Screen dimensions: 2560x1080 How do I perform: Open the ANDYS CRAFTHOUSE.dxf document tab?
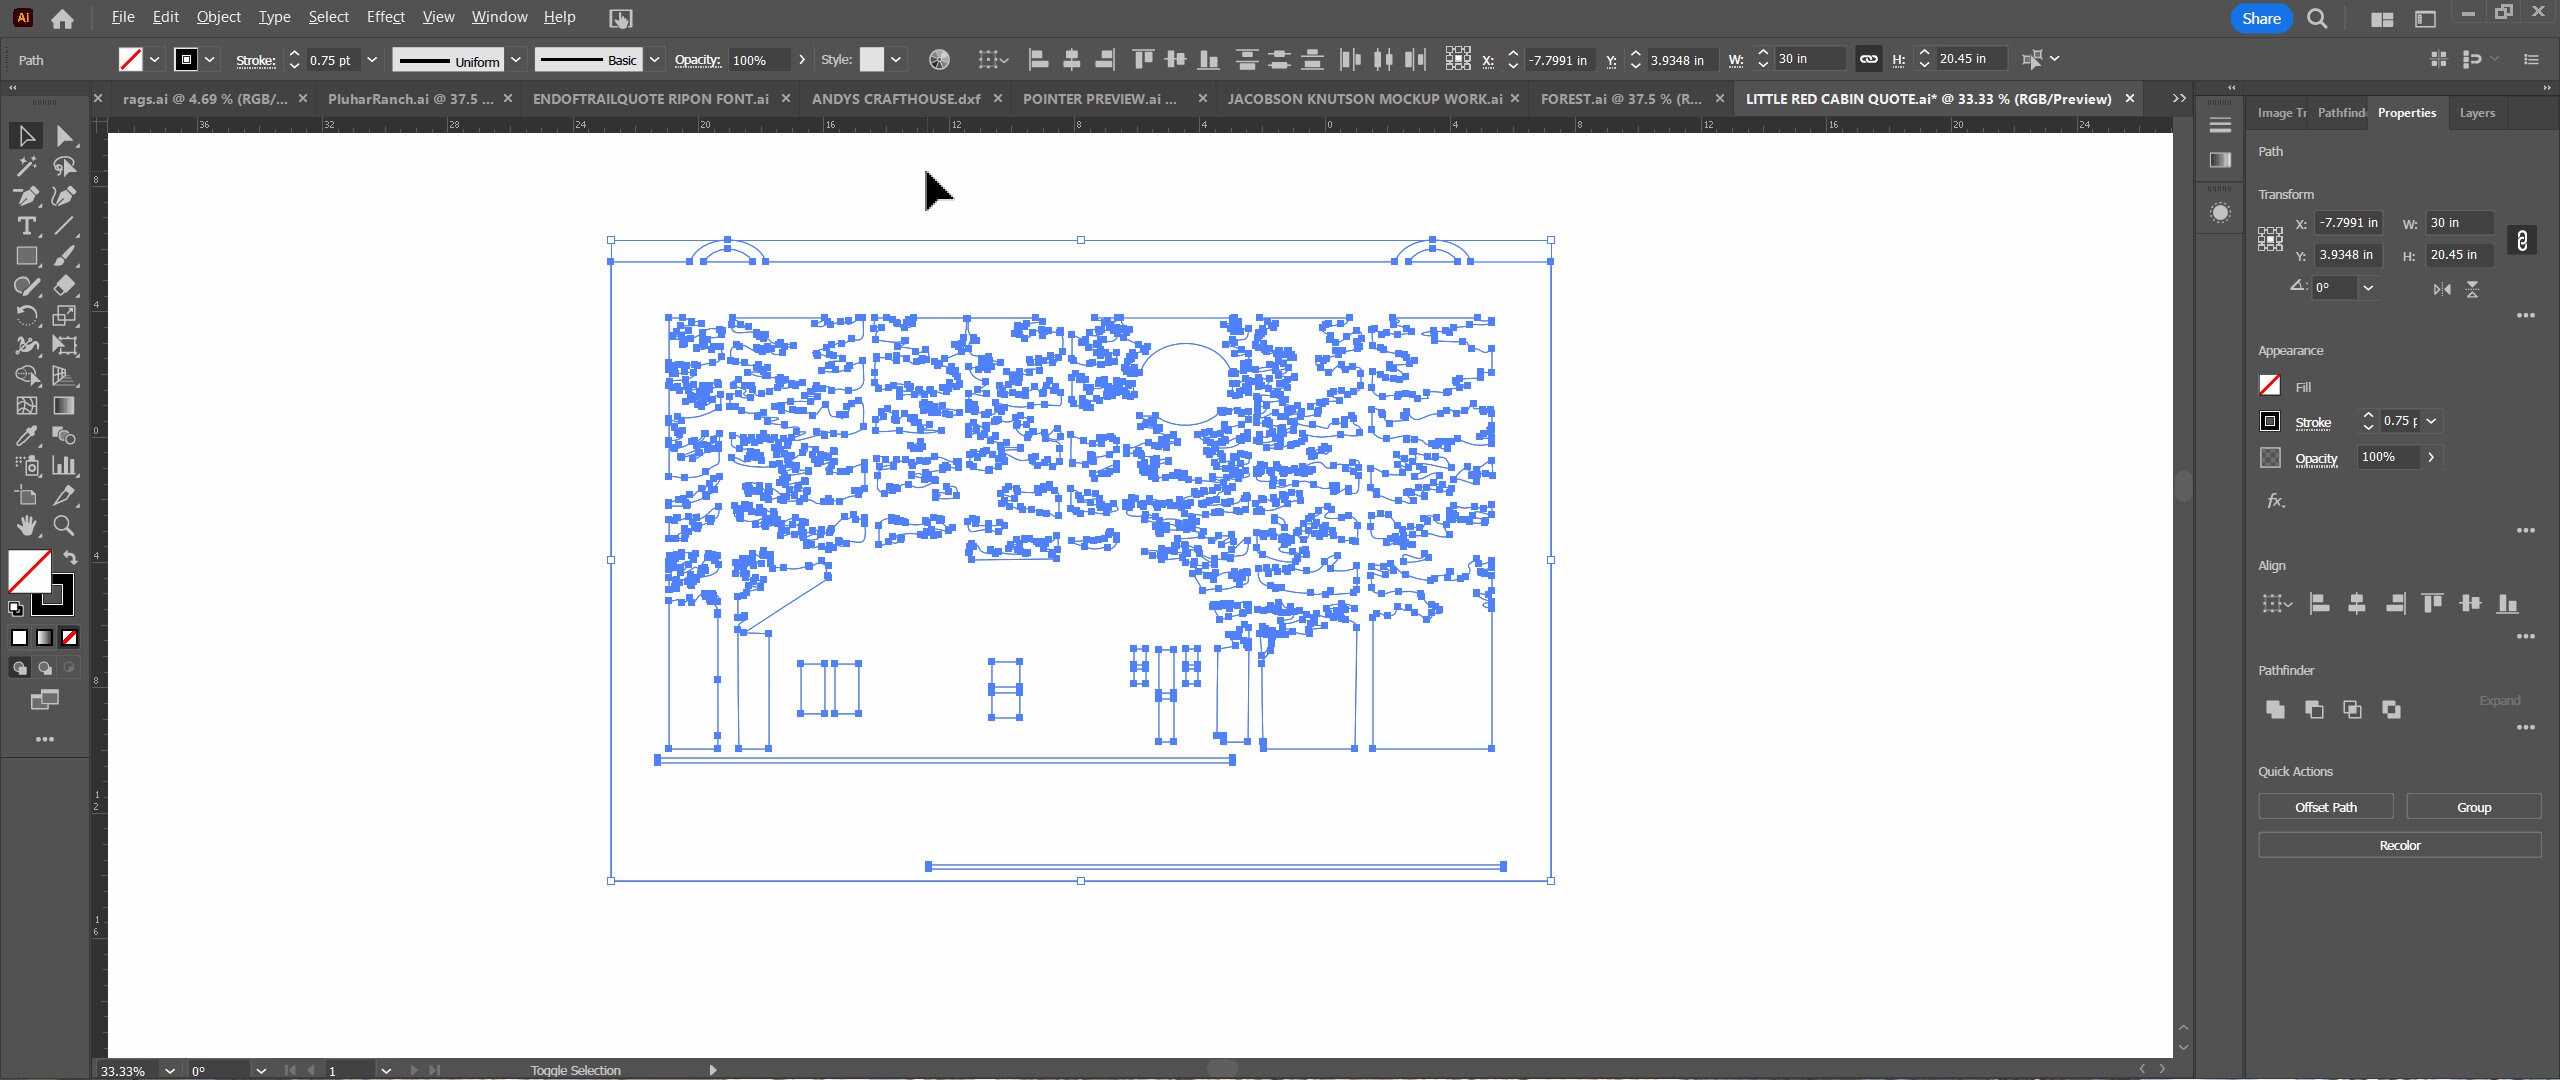[x=895, y=99]
